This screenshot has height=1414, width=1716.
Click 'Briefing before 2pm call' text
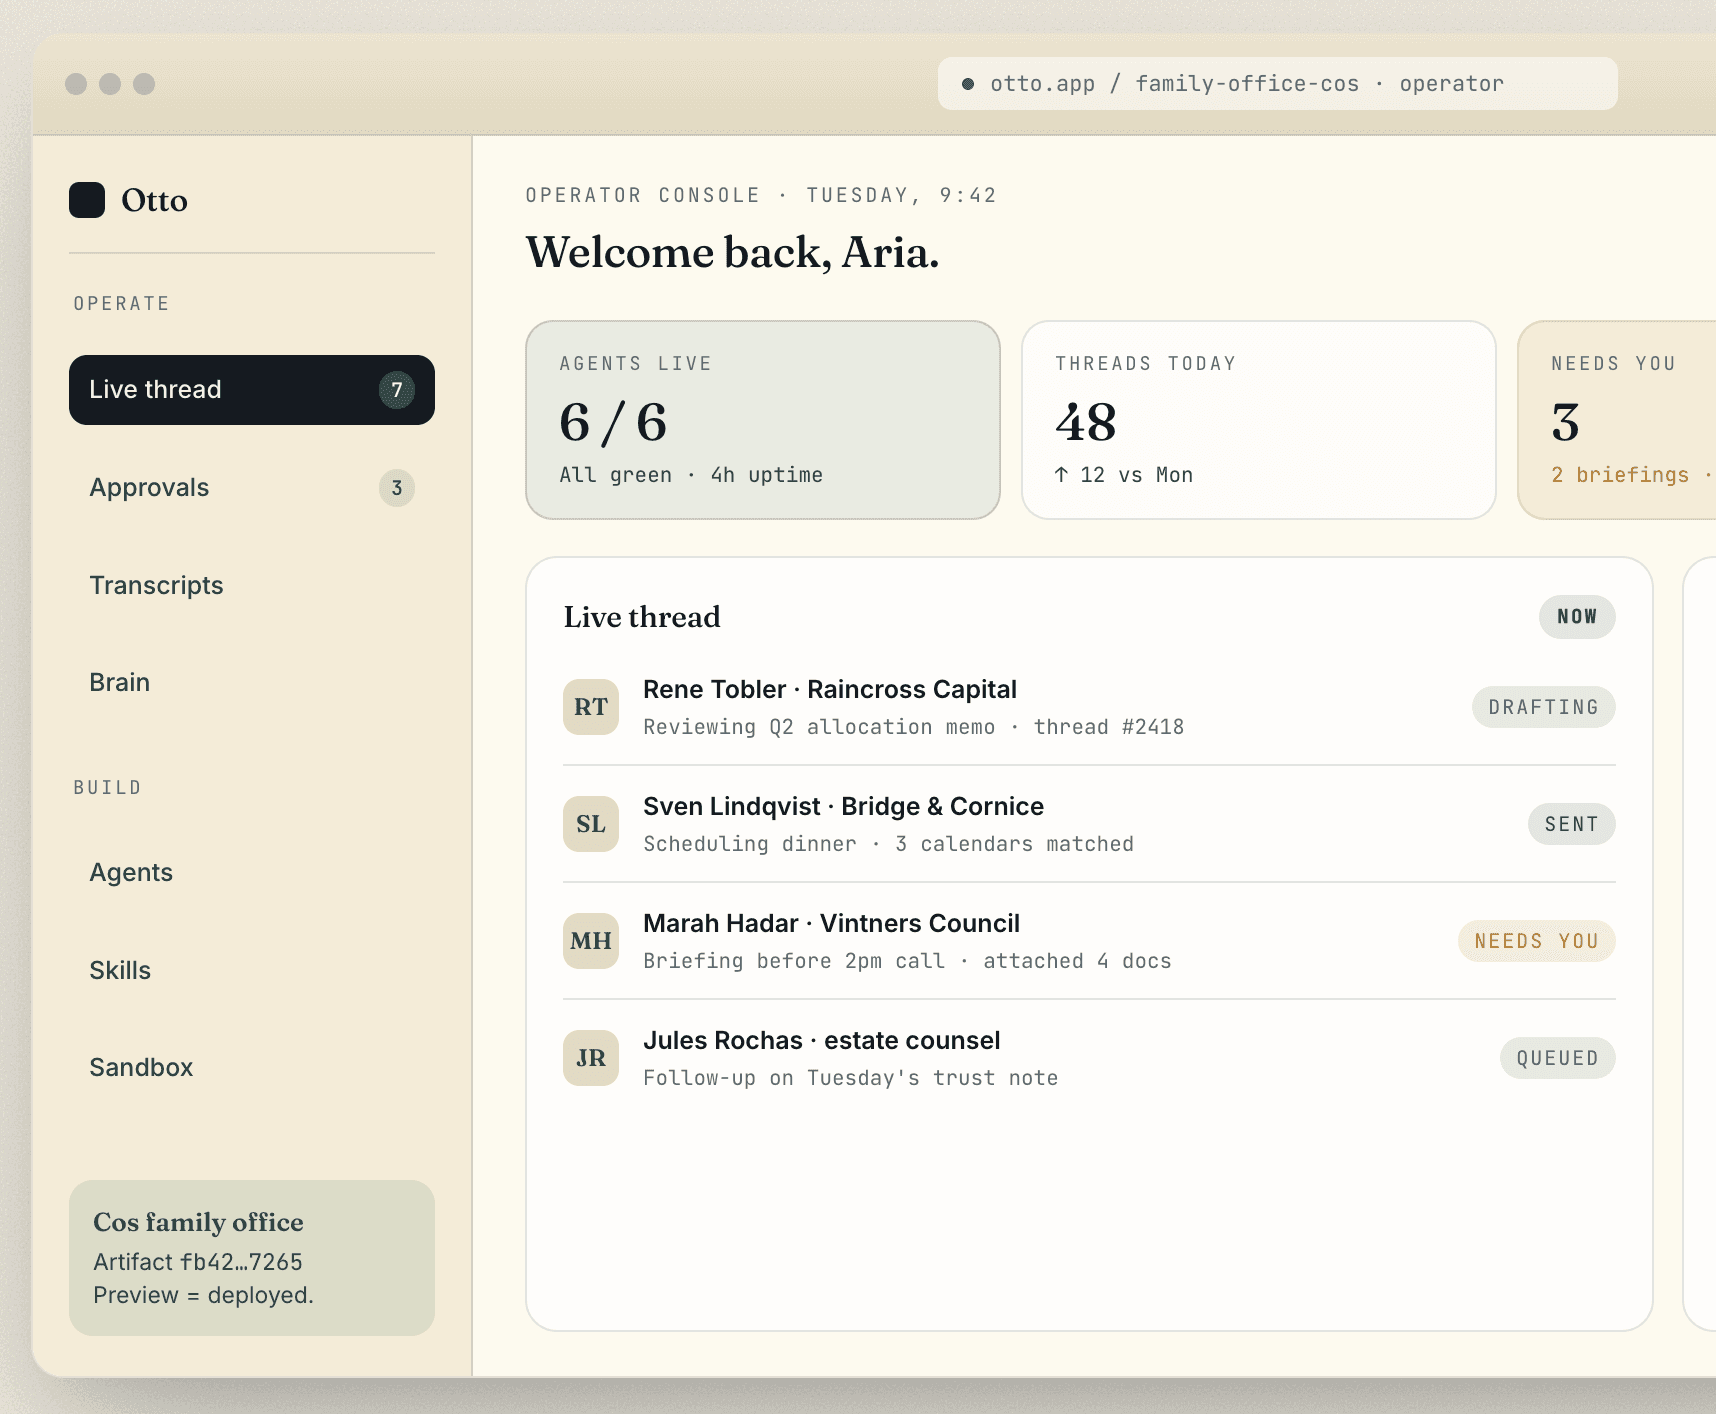pyautogui.click(x=794, y=961)
